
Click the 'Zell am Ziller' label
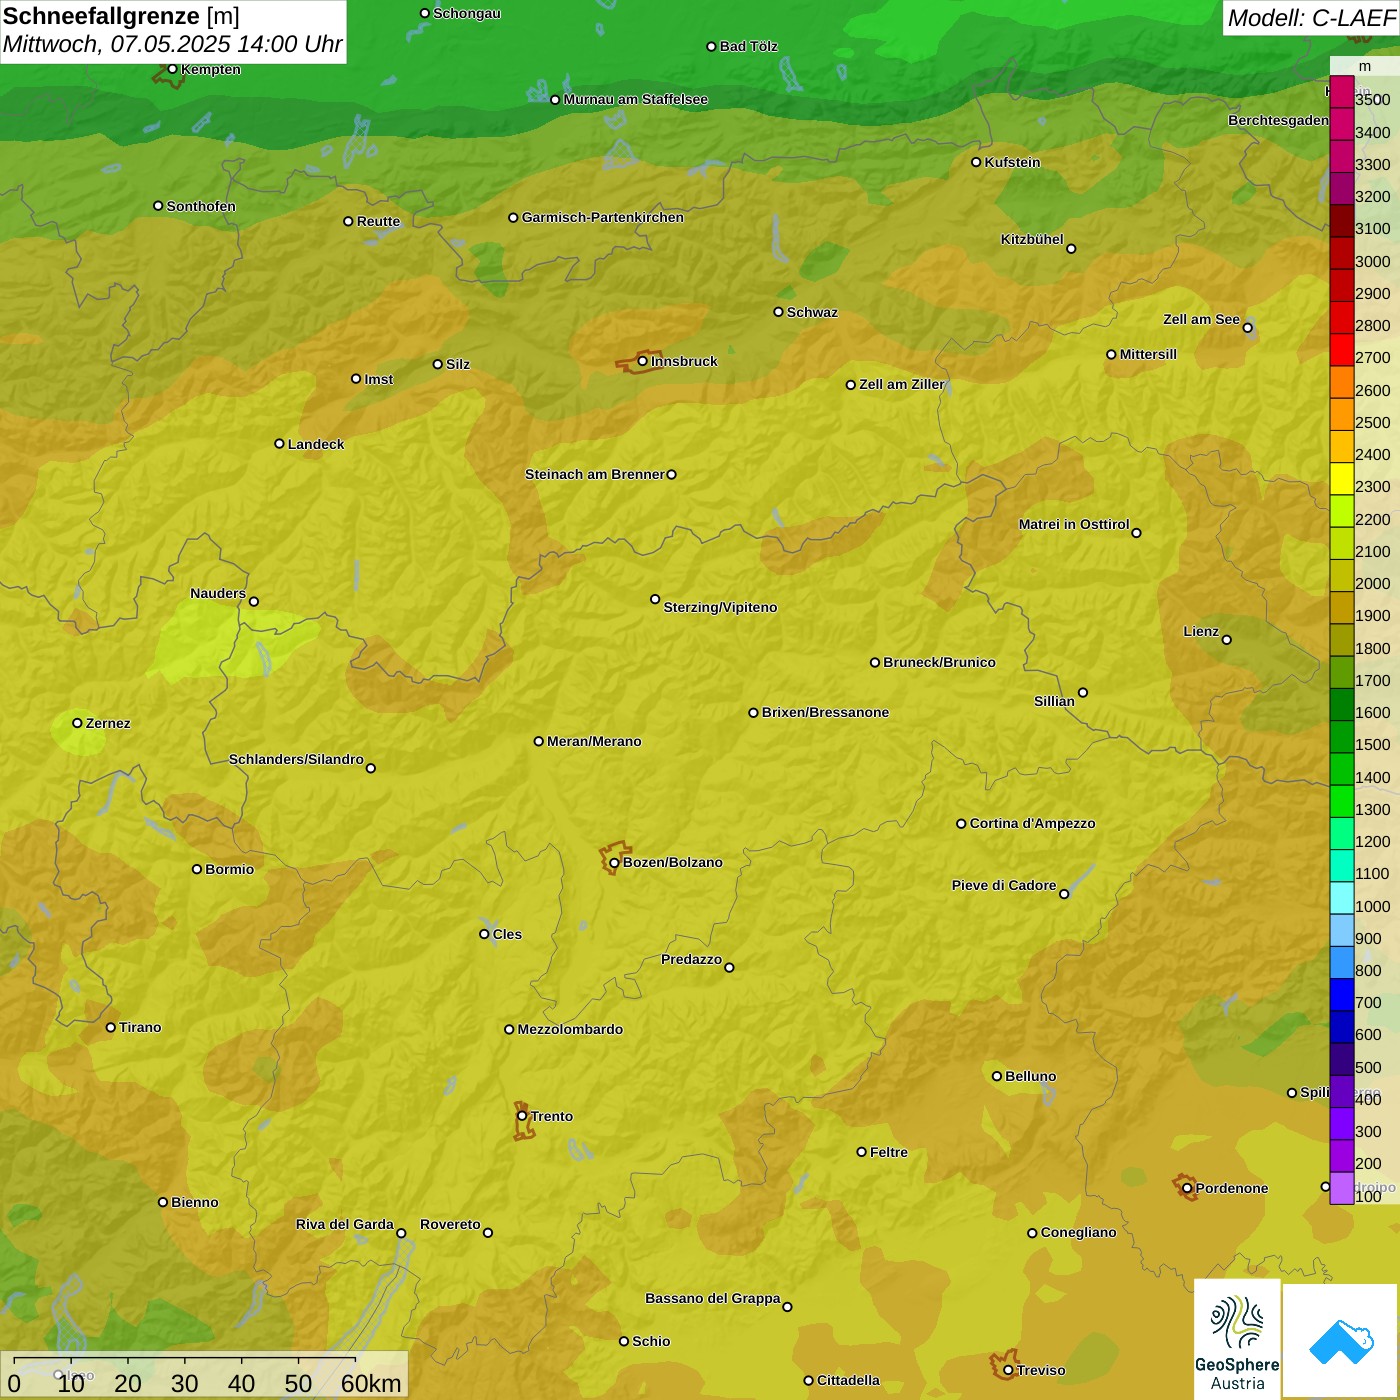[902, 384]
